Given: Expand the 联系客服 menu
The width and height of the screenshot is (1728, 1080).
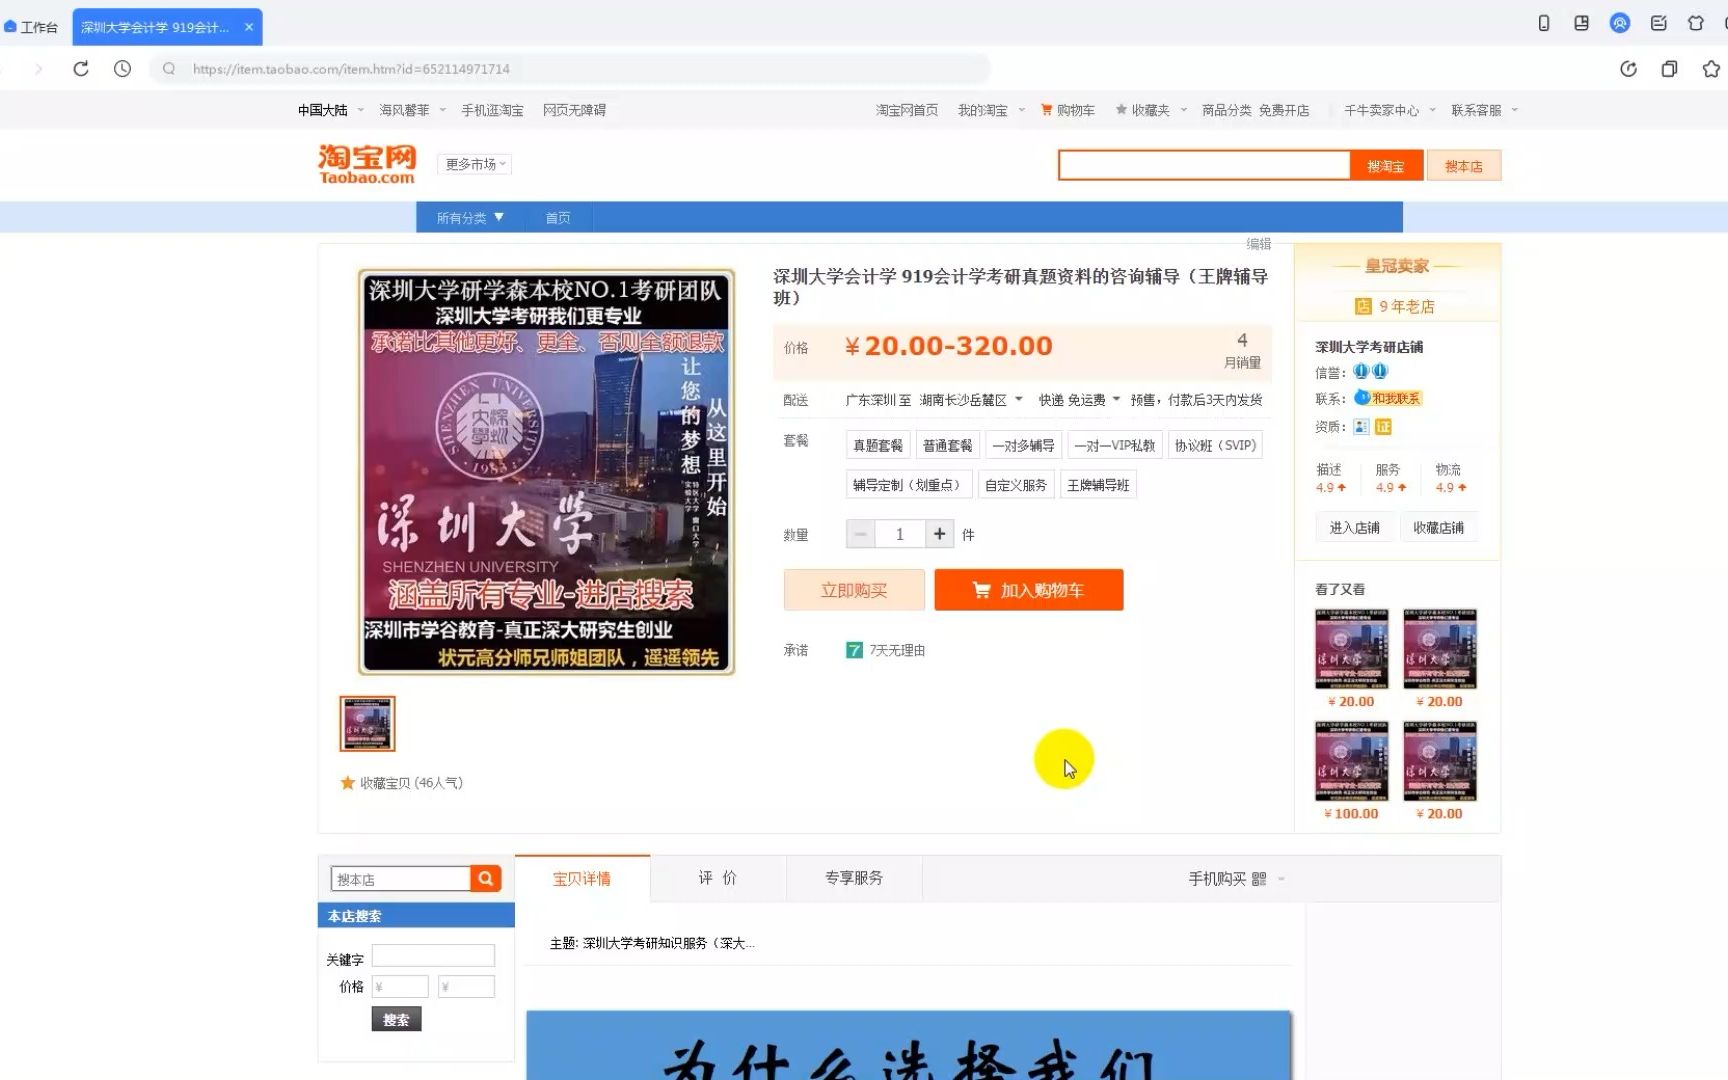Looking at the screenshot, I should click(1484, 110).
